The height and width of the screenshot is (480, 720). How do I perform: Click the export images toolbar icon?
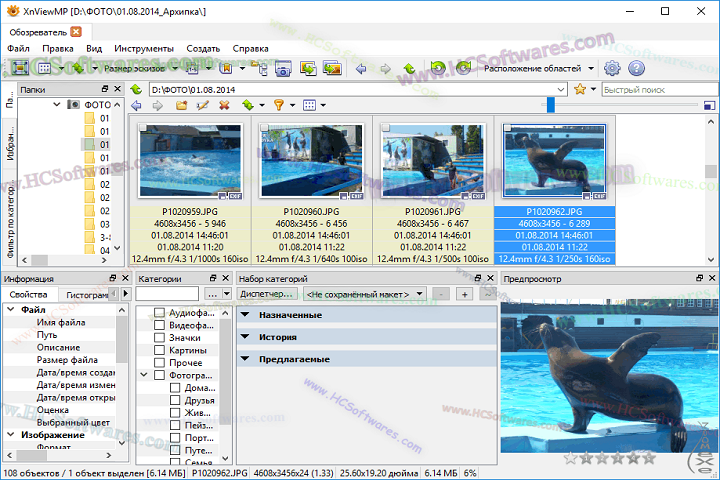(x=332, y=69)
